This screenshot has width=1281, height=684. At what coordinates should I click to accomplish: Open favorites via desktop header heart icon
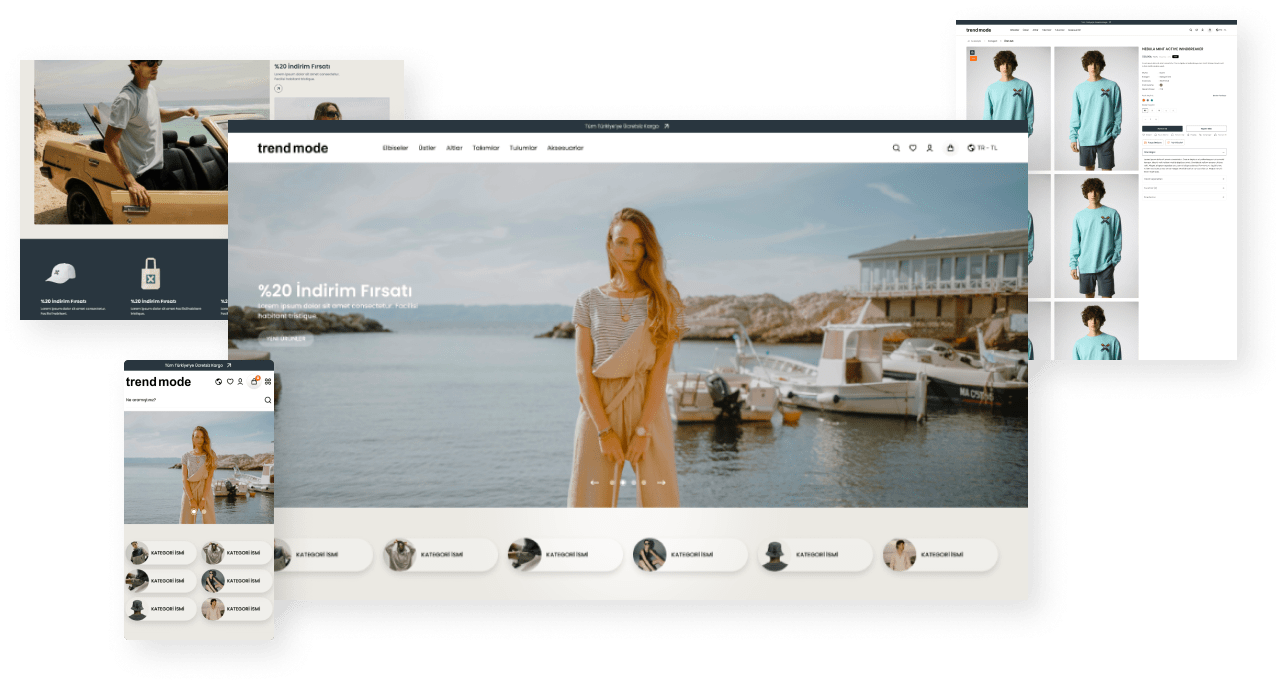[913, 148]
